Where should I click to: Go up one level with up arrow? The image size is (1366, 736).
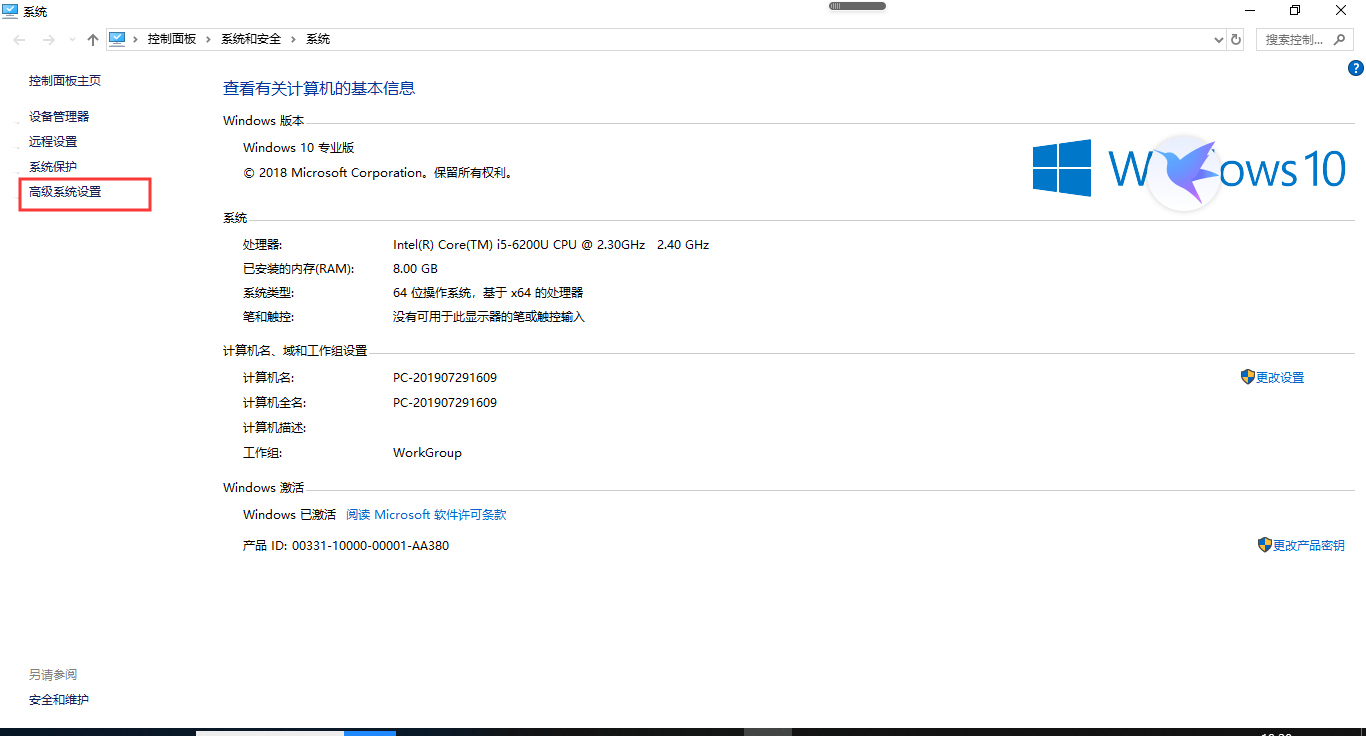93,40
